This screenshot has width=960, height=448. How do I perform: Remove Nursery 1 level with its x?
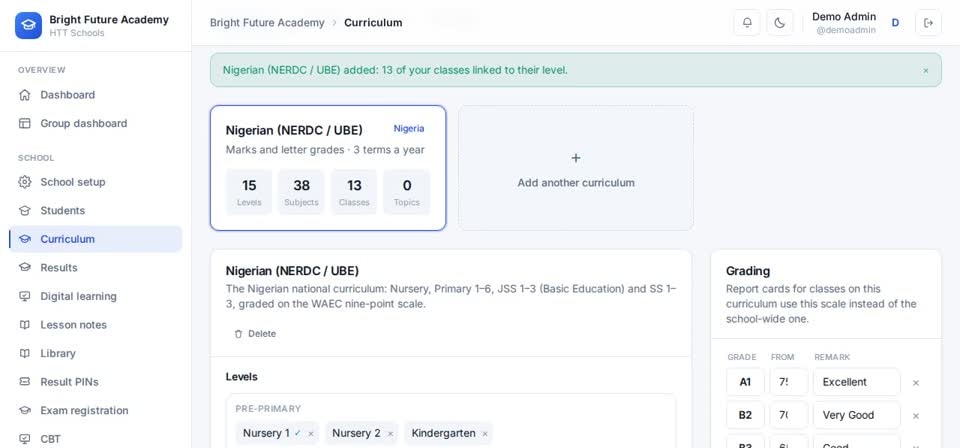(311, 434)
